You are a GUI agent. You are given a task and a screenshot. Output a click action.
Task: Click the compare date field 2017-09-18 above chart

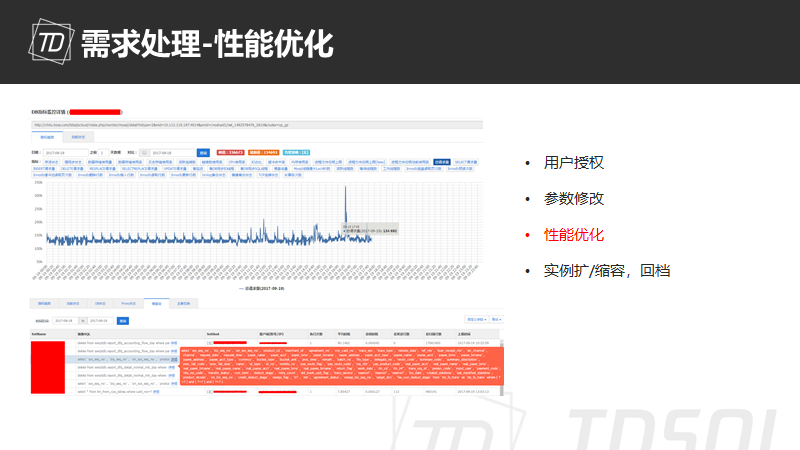click(172, 153)
